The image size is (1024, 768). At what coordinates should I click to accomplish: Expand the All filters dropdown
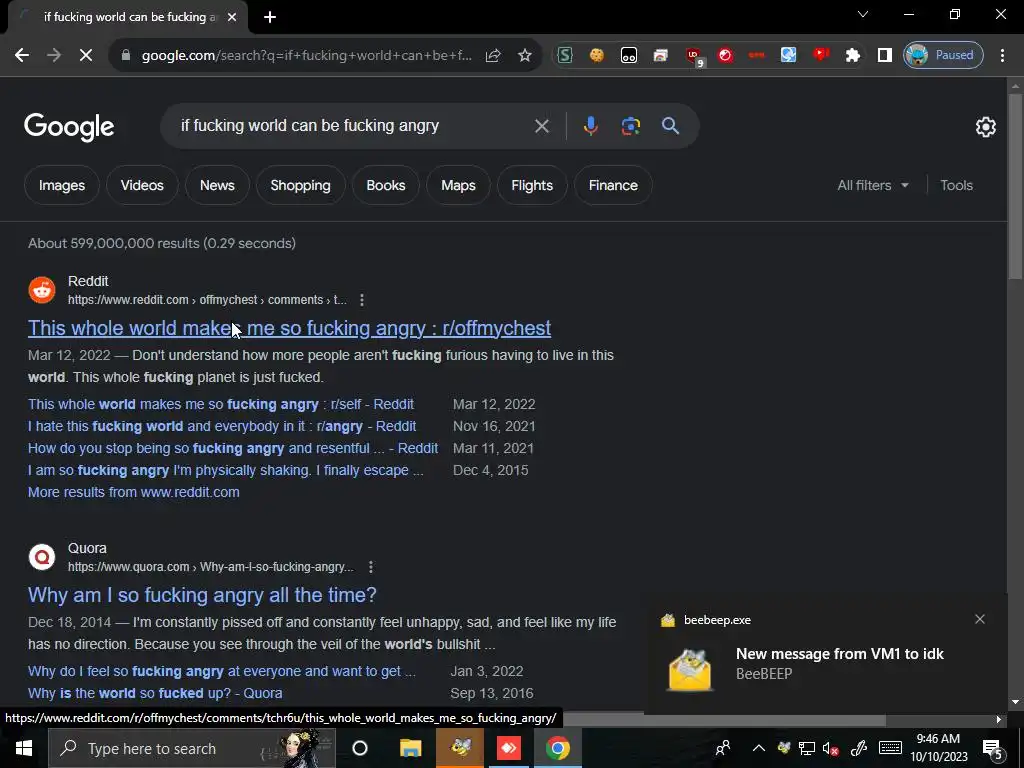pyautogui.click(x=873, y=185)
